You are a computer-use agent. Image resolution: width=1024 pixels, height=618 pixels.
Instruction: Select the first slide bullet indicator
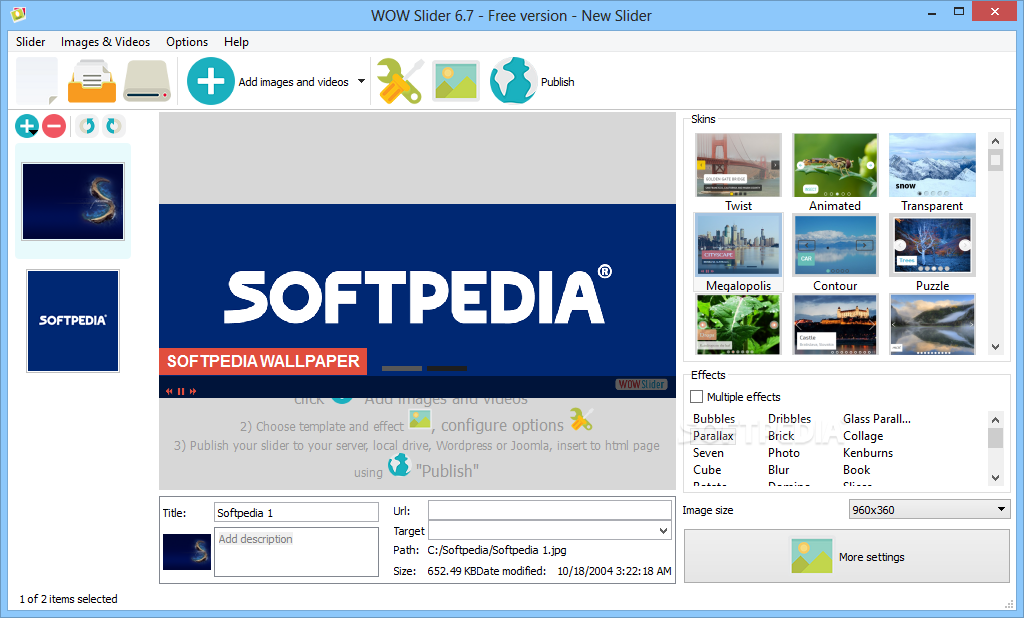coord(402,368)
